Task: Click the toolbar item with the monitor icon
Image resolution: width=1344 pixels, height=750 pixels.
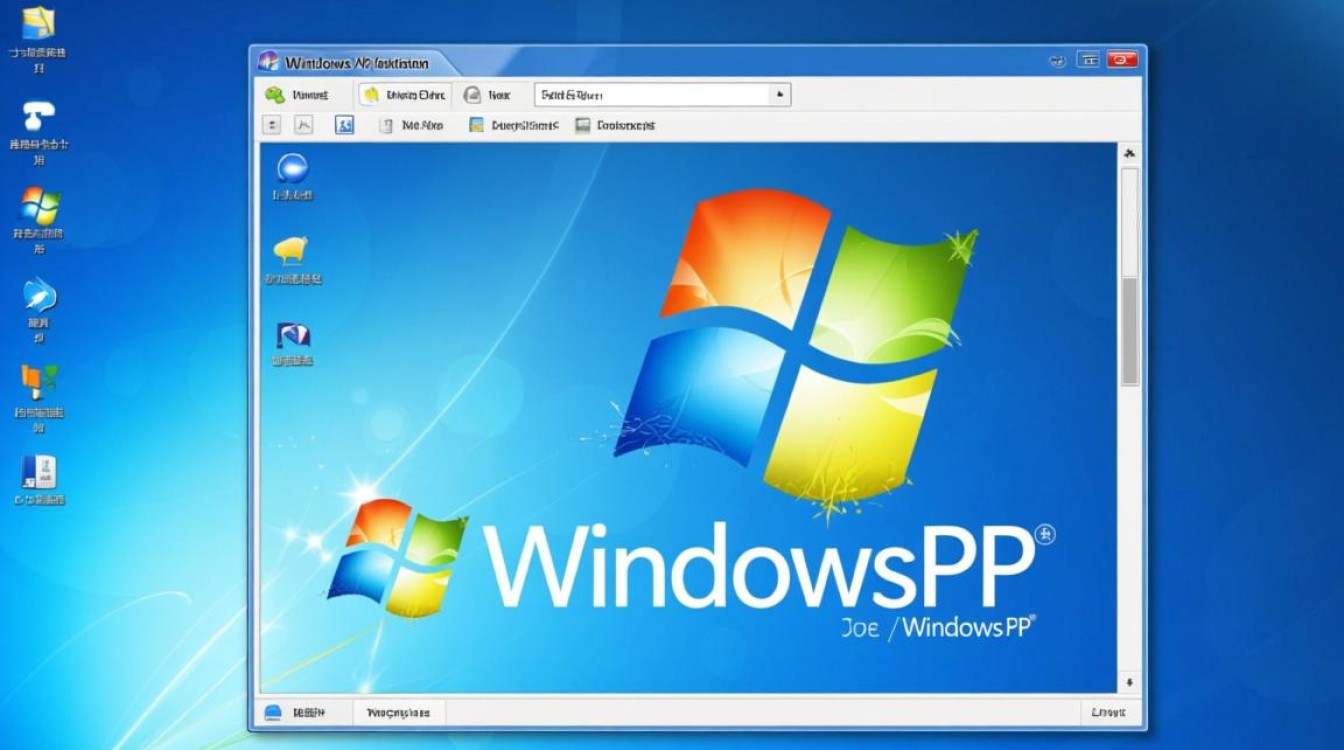Action: (615, 125)
